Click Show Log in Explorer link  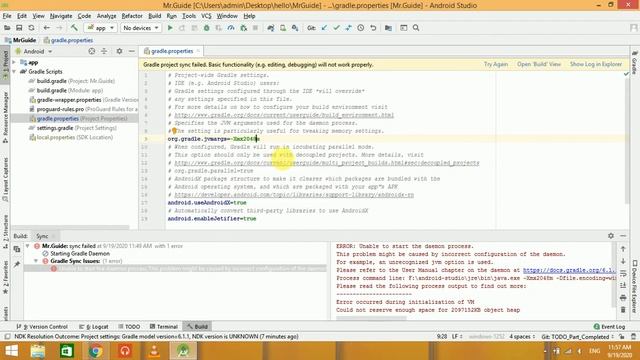(x=596, y=64)
